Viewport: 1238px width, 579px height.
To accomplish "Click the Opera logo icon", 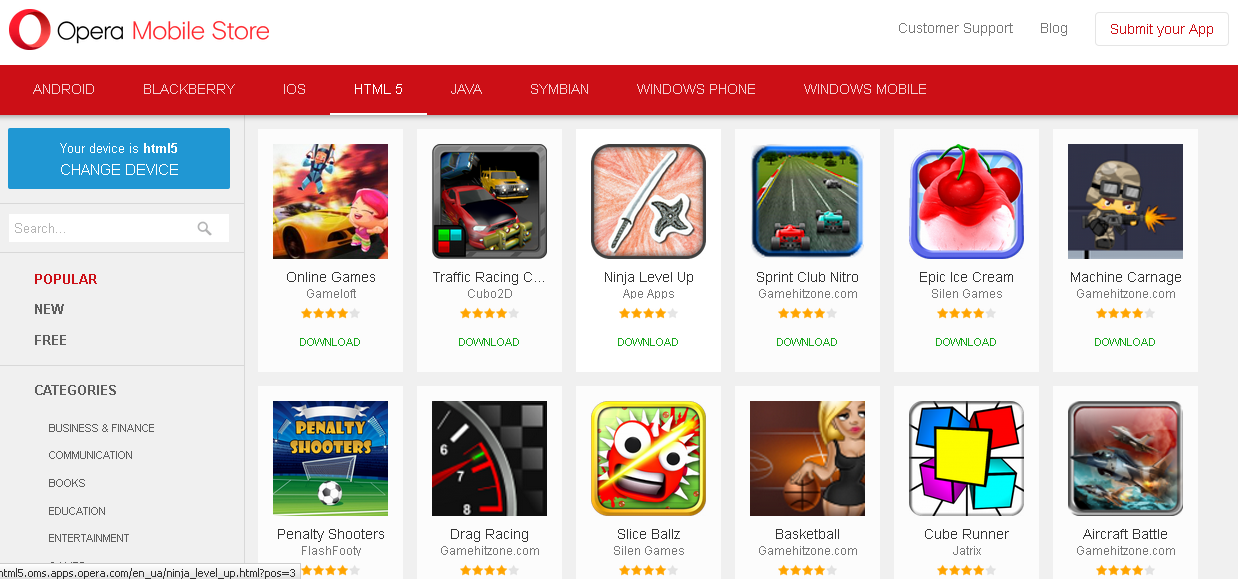I will click(30, 30).
